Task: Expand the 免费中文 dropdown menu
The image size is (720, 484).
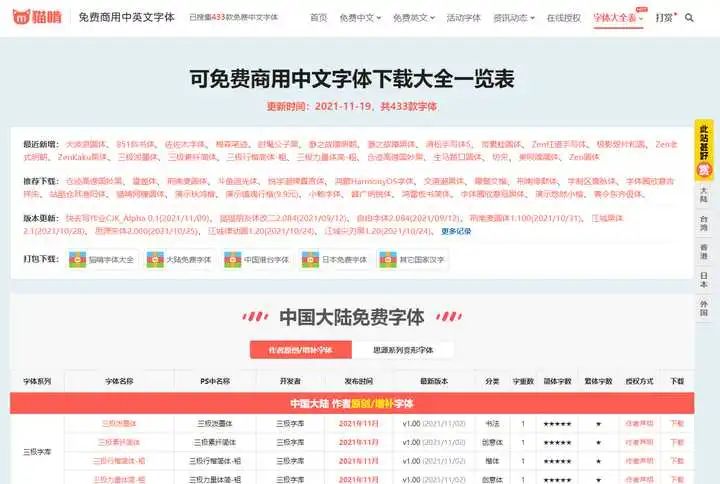Action: click(360, 18)
